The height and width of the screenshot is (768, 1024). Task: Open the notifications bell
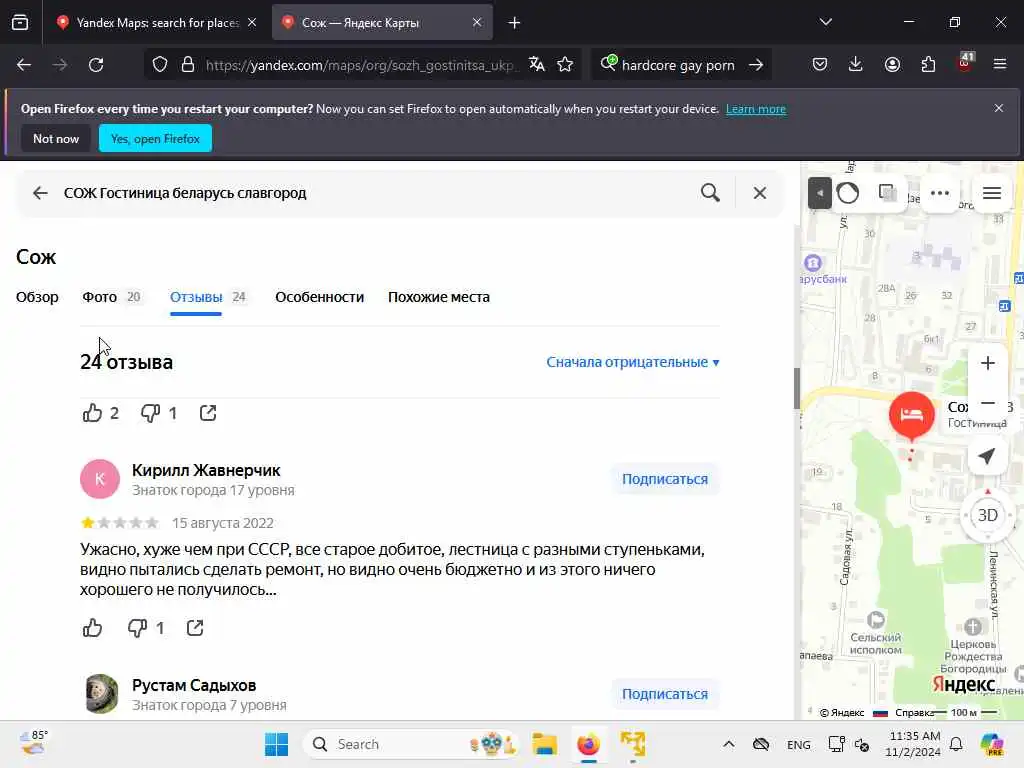click(956, 744)
